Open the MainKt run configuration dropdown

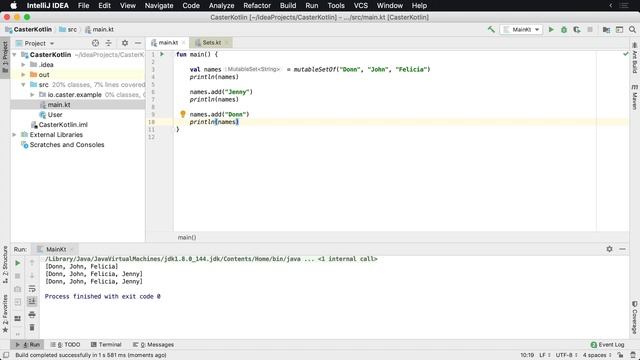coord(521,29)
